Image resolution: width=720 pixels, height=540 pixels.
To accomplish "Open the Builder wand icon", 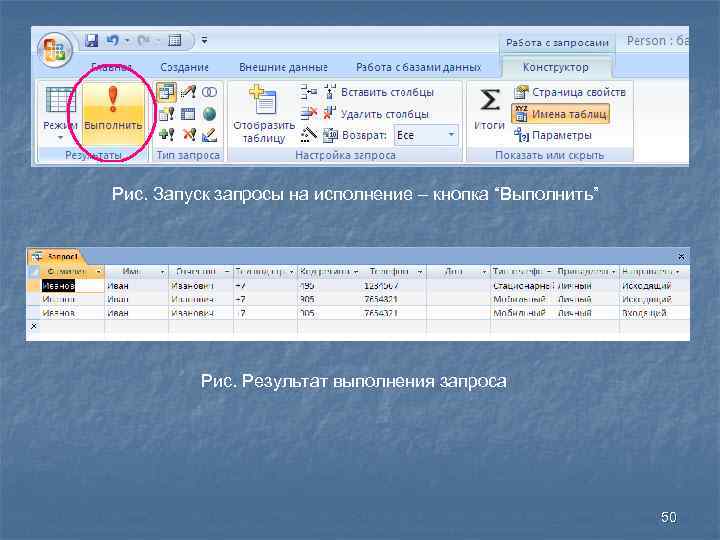I will tap(309, 135).
